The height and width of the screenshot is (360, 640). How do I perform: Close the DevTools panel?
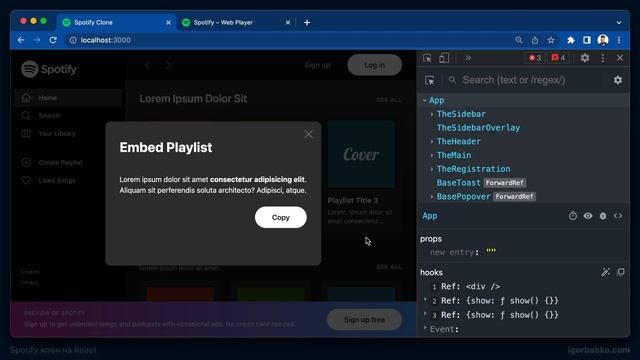[x=620, y=58]
